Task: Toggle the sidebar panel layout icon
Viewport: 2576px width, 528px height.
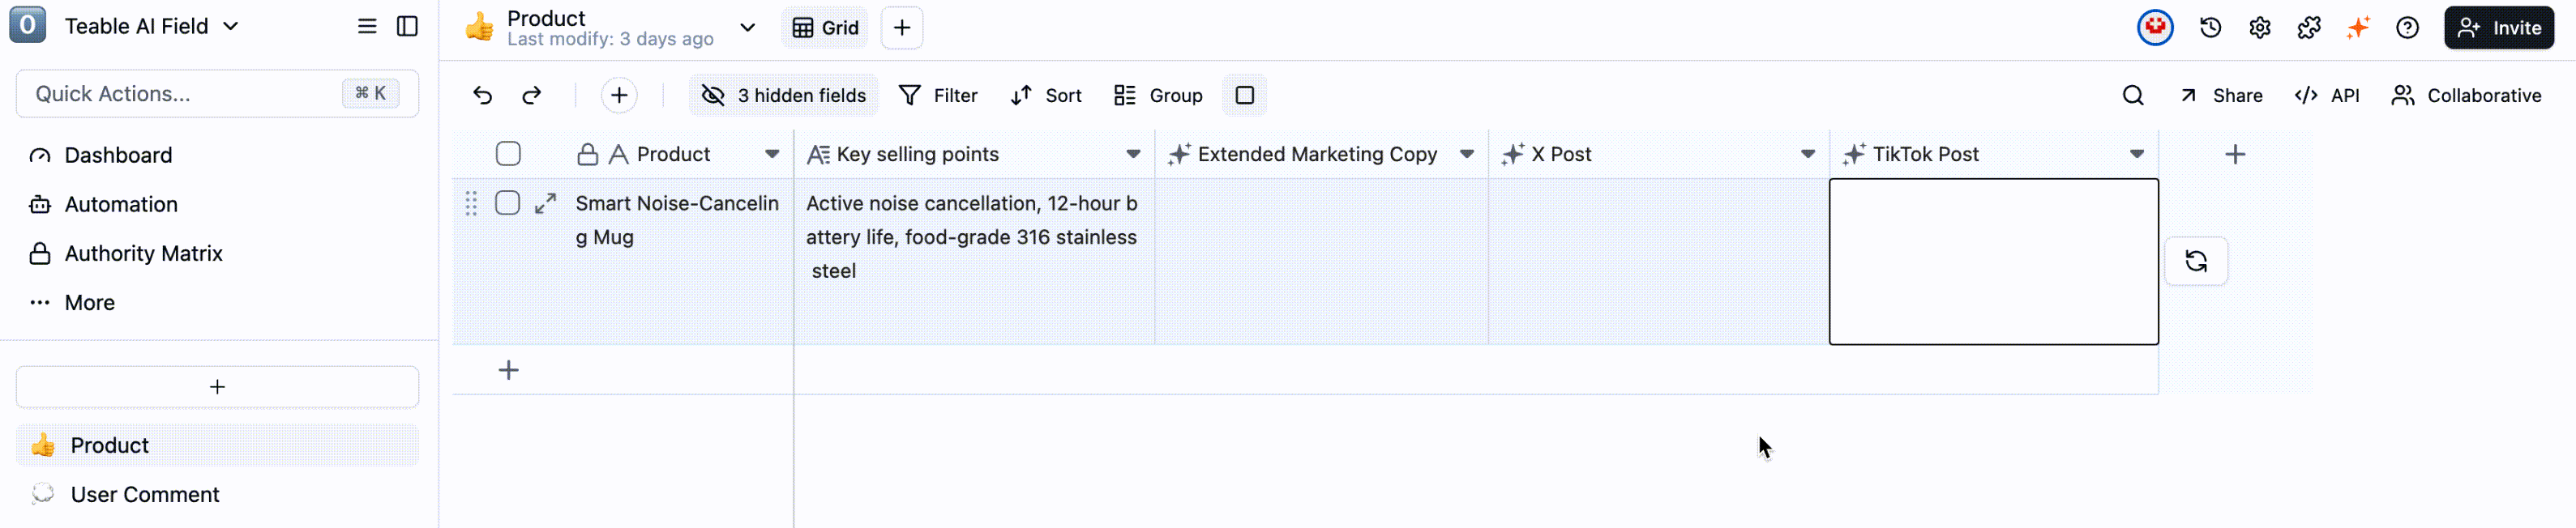Action: click(x=407, y=26)
